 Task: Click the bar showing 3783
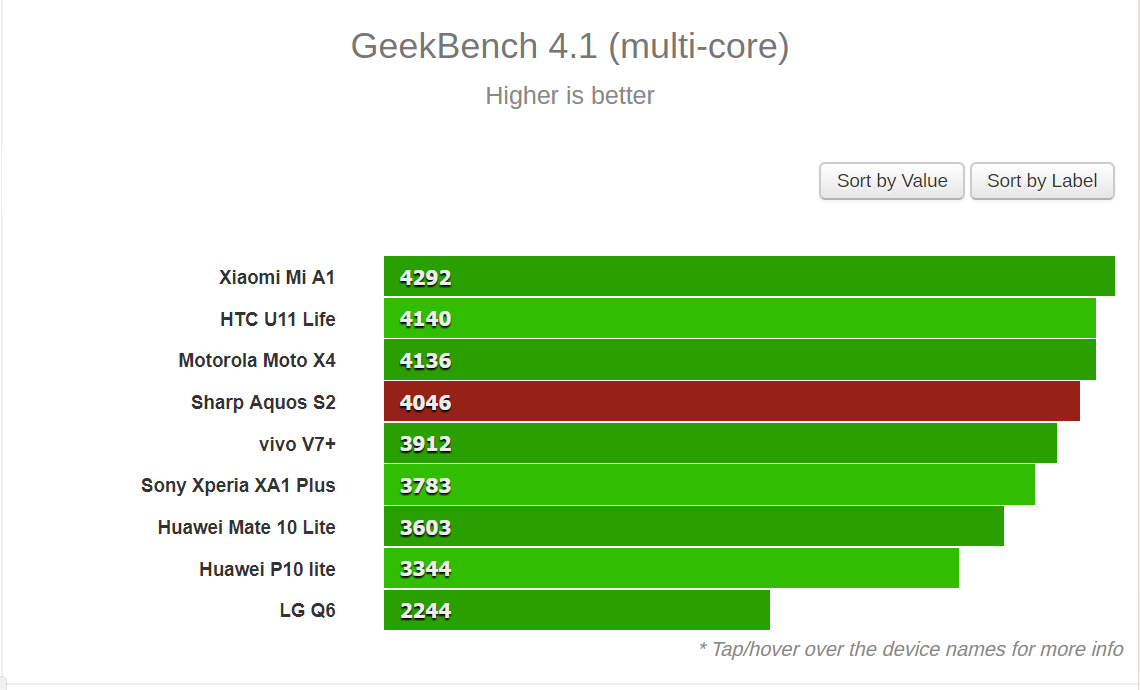709,485
